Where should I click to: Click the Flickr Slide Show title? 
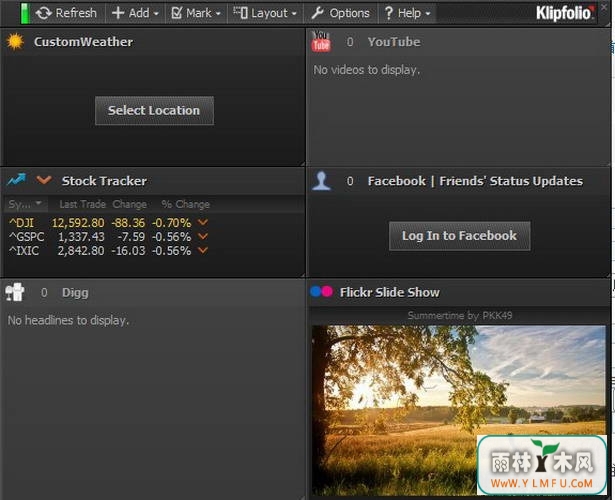point(389,293)
